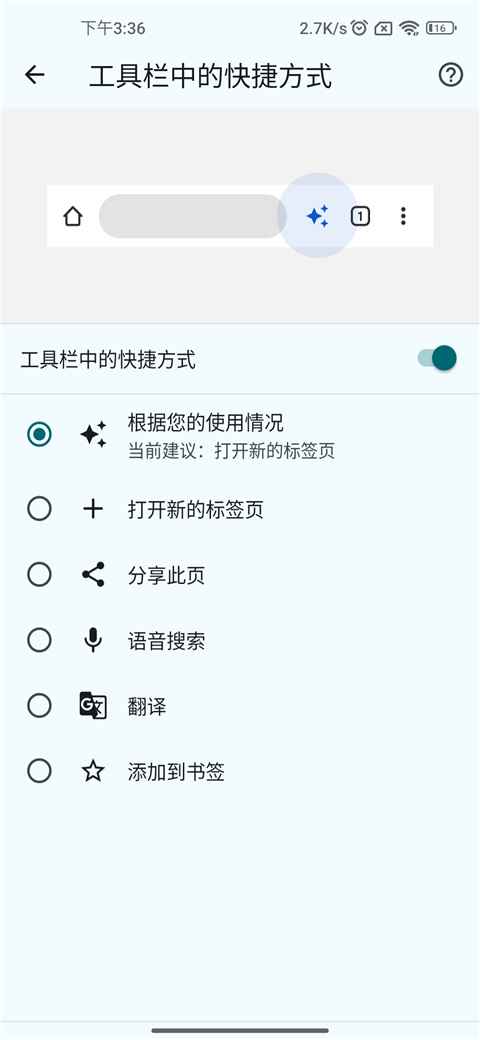Click the plus icon for new tab

coord(93,509)
